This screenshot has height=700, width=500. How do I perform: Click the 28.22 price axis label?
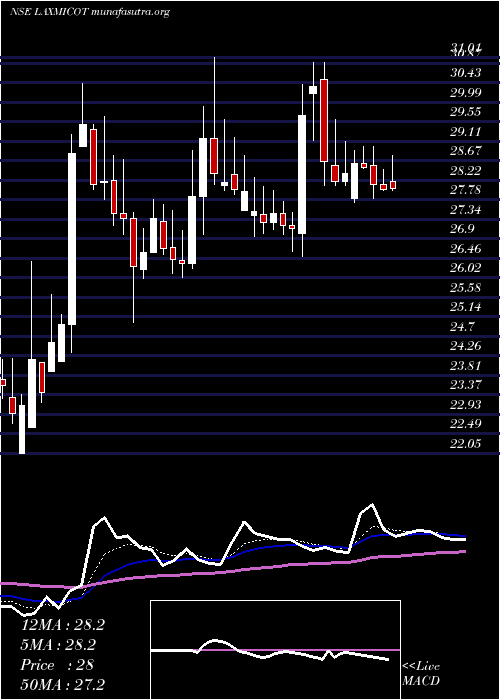point(467,171)
